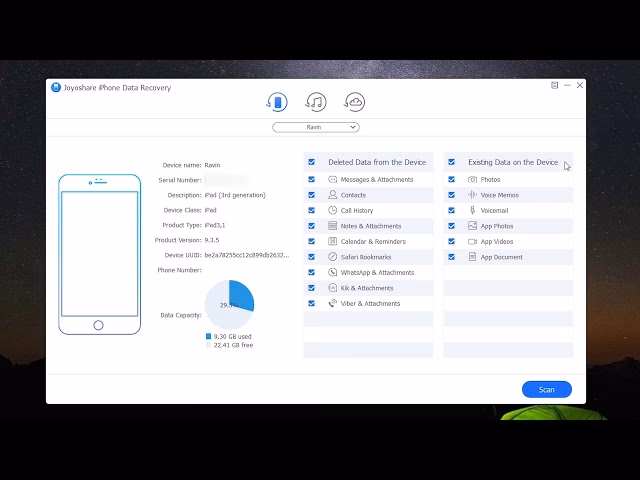Click the light free-space legend swatch
Image resolution: width=640 pixels, height=480 pixels.
point(208,345)
